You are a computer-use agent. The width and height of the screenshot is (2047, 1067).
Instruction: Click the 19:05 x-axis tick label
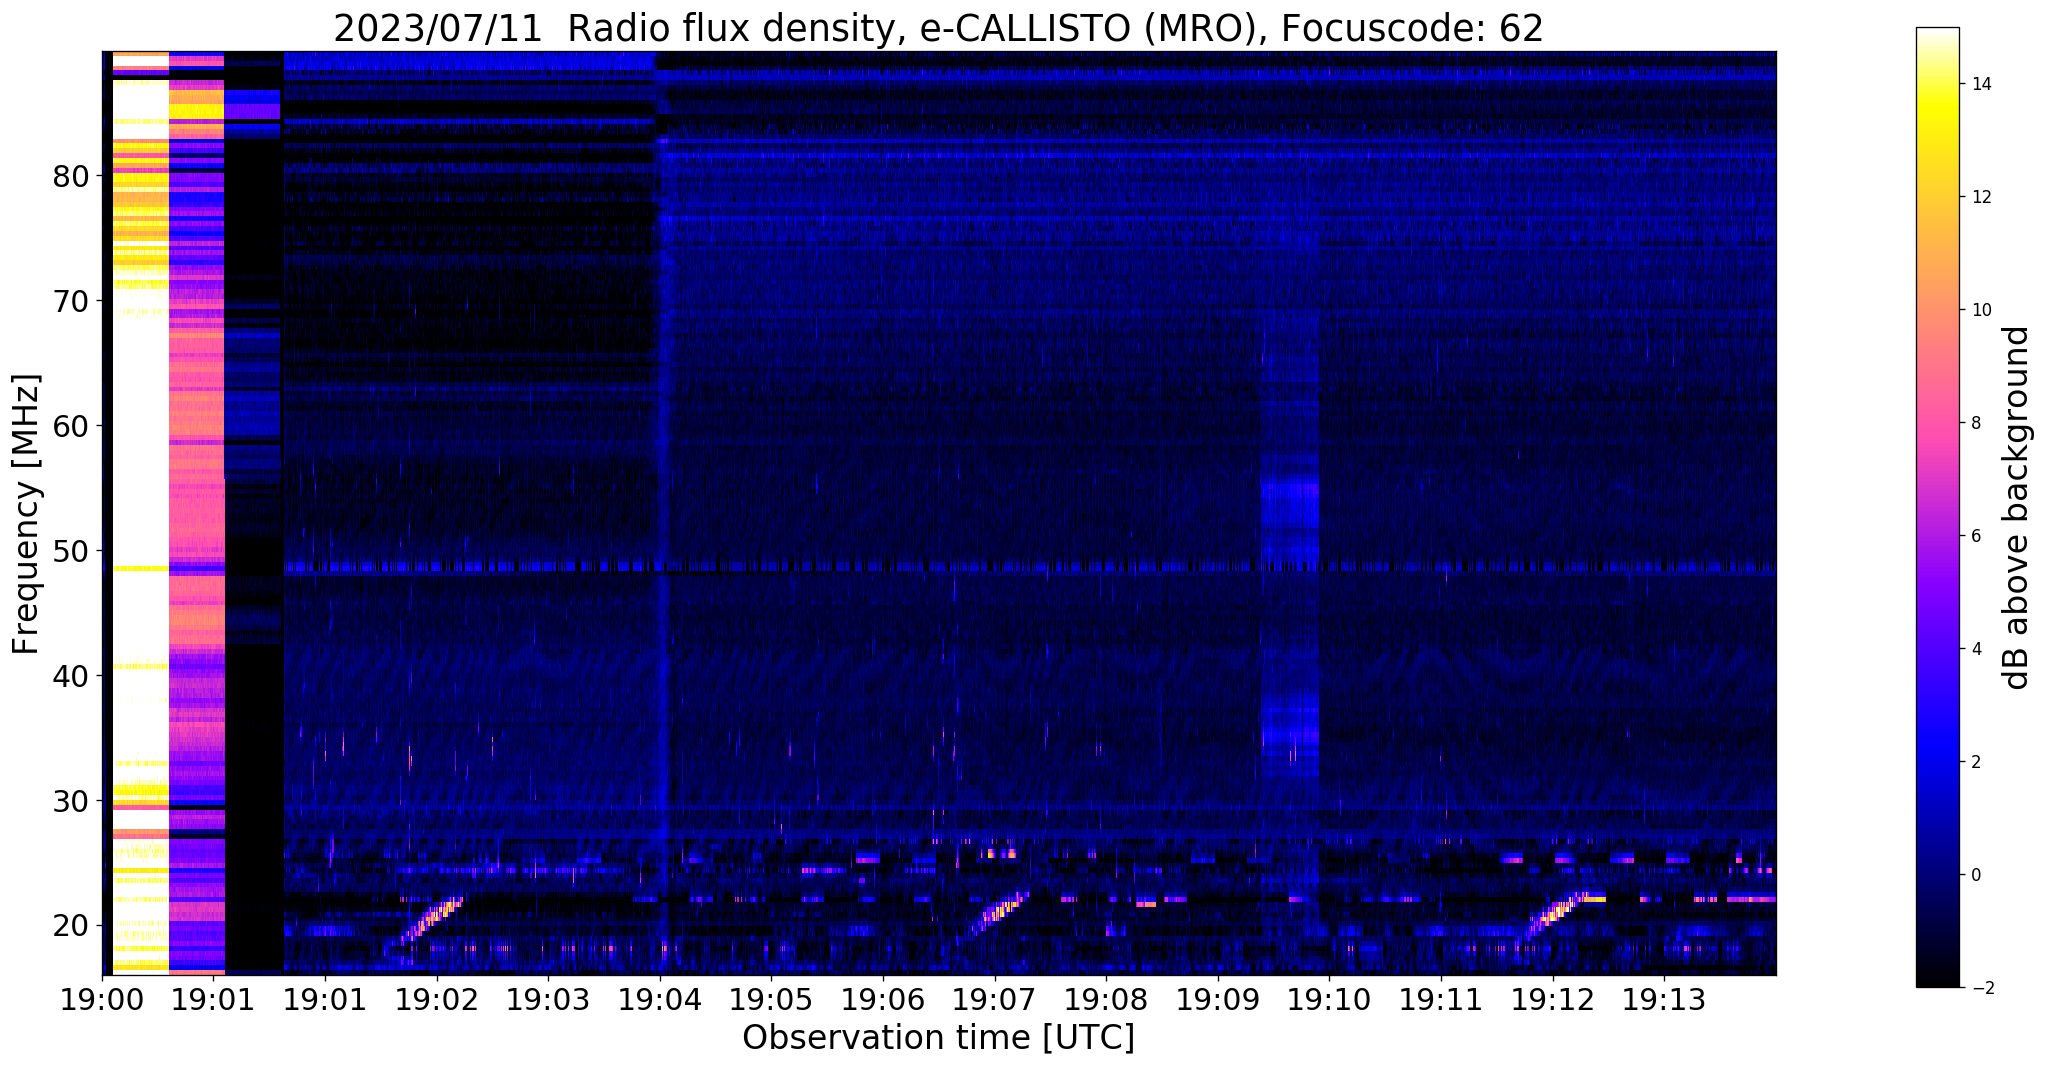point(771,1000)
